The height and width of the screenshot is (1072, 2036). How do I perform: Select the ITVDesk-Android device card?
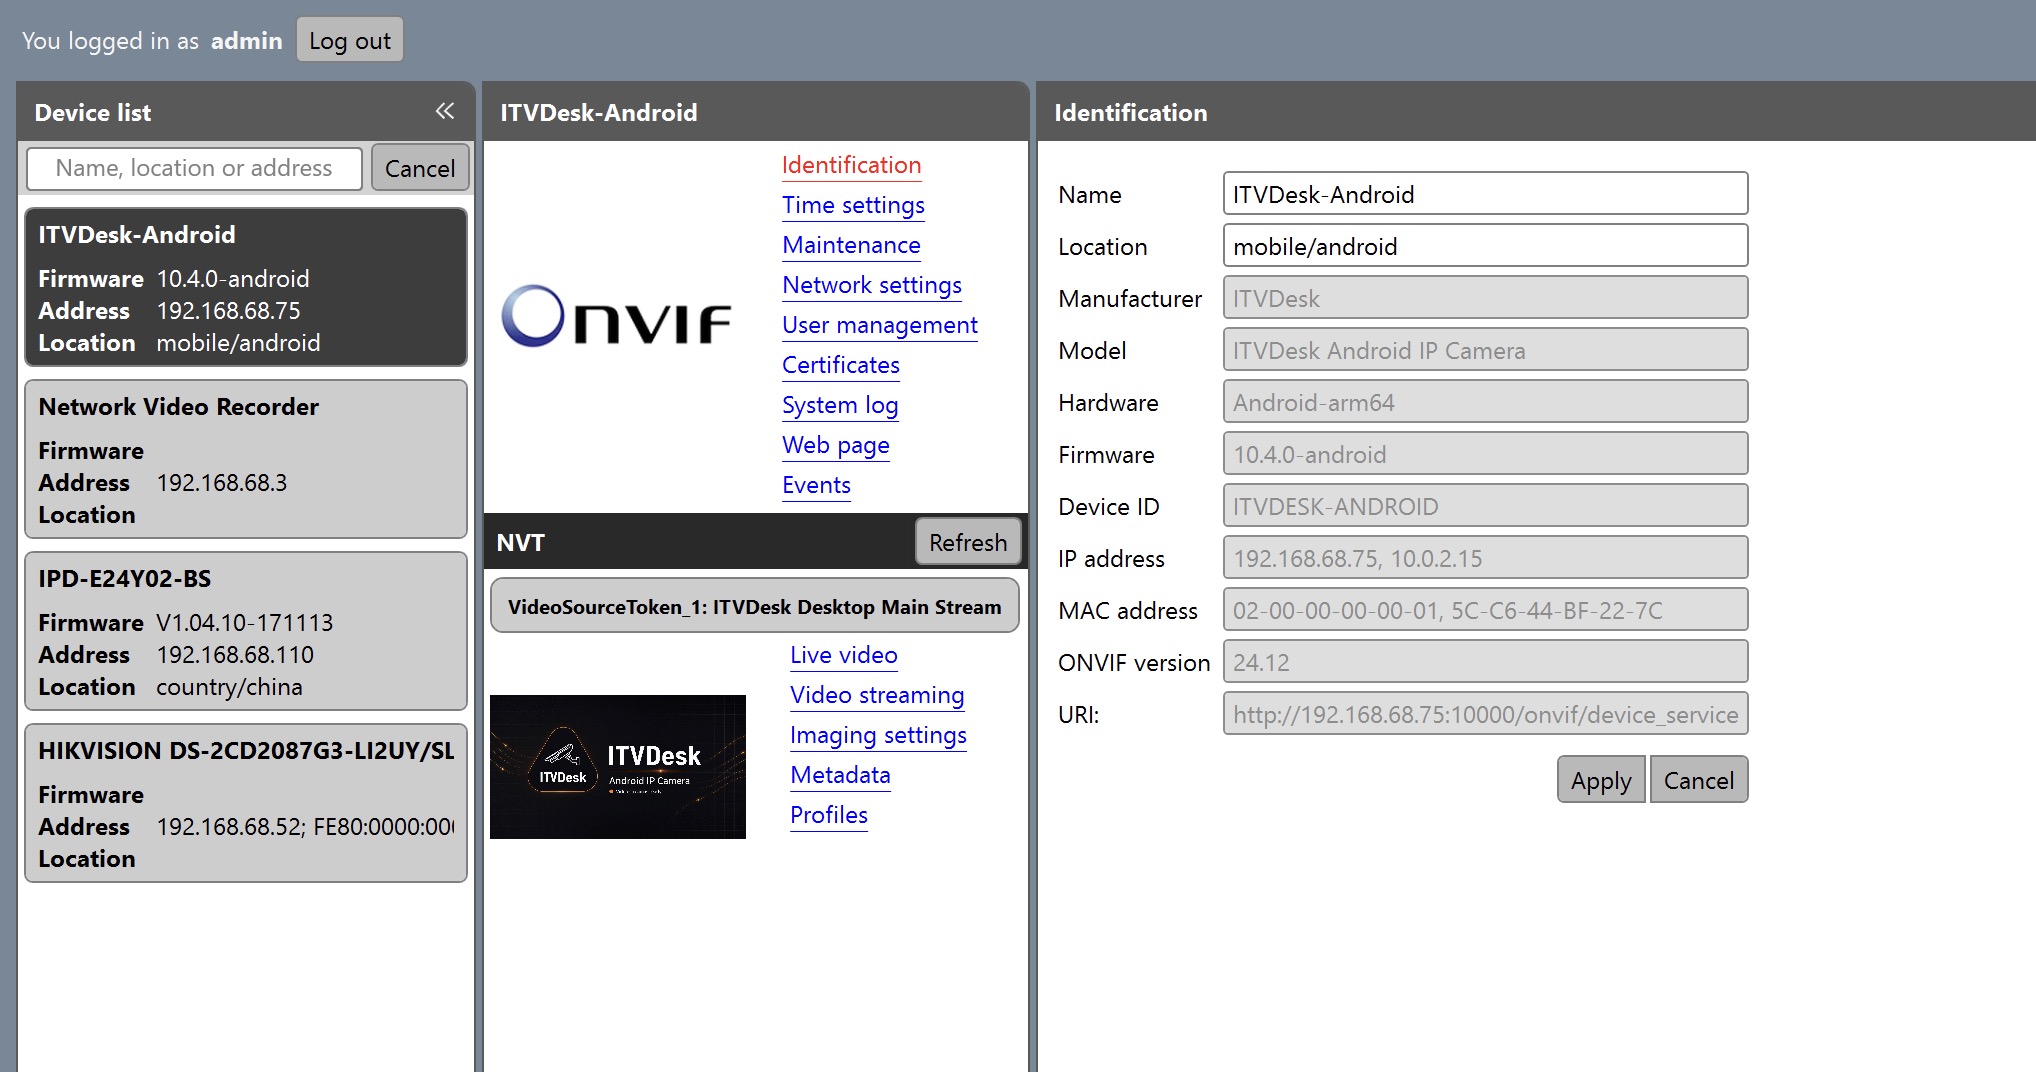pos(246,287)
